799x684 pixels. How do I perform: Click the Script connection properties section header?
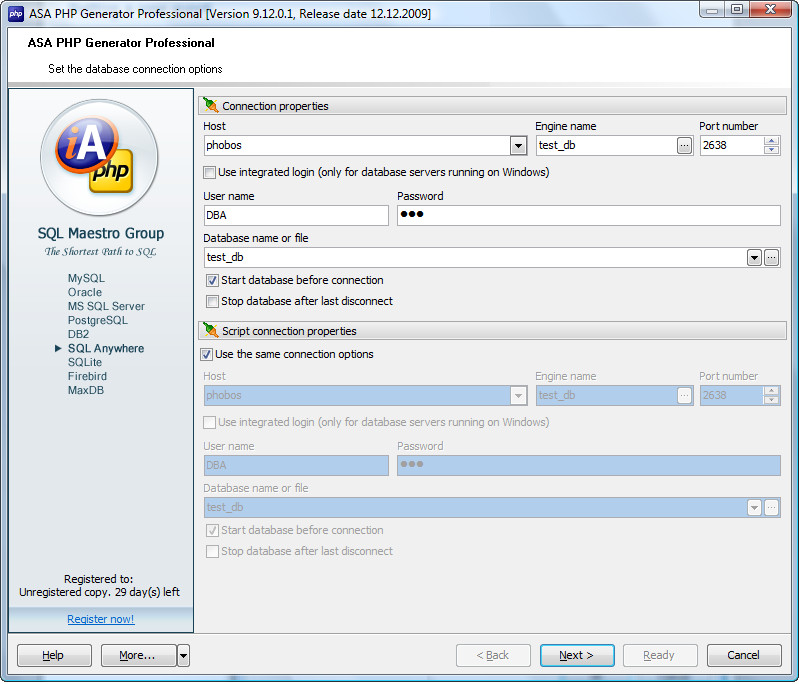[x=492, y=330]
